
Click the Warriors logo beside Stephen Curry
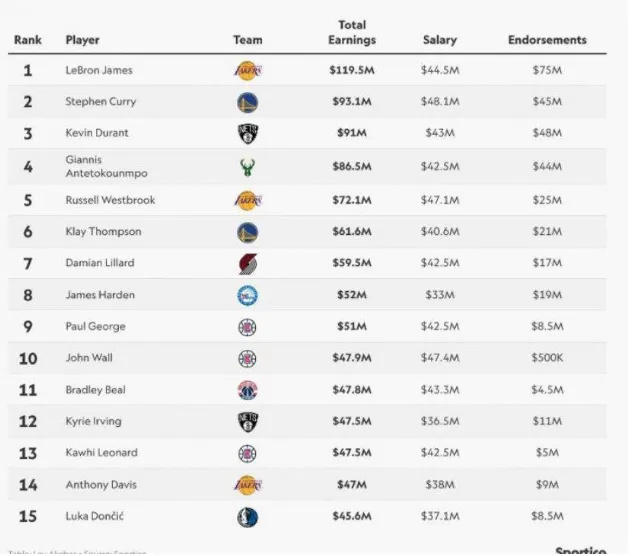tap(247, 102)
